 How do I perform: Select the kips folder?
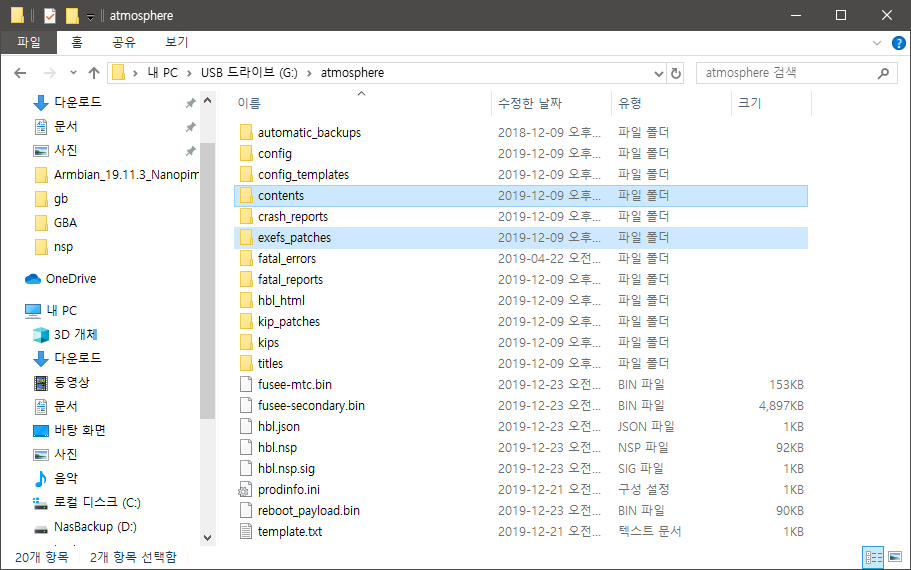pos(268,343)
